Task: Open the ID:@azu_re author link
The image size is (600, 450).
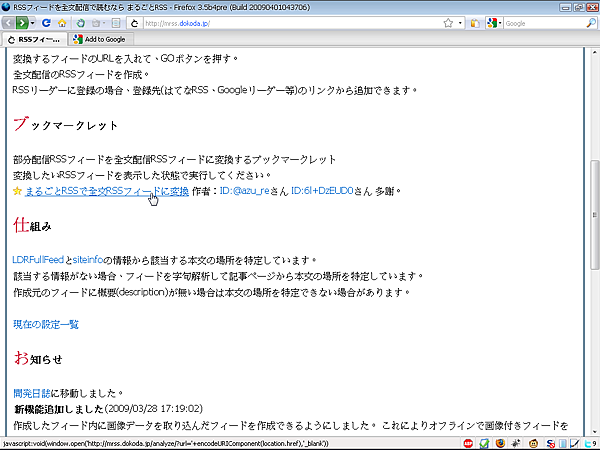Action: tap(245, 191)
